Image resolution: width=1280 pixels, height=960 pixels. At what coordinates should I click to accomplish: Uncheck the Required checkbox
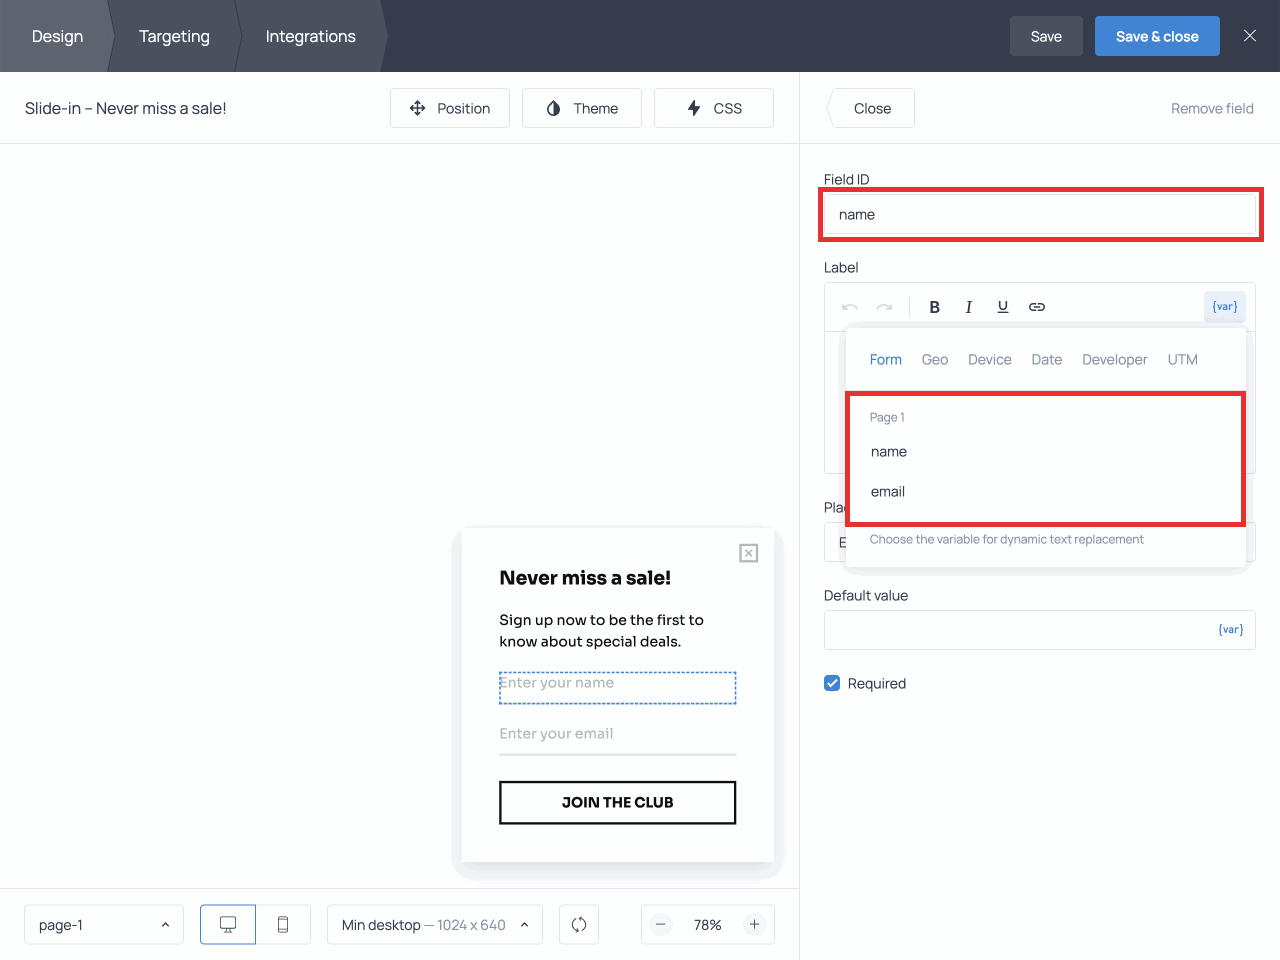pos(832,683)
